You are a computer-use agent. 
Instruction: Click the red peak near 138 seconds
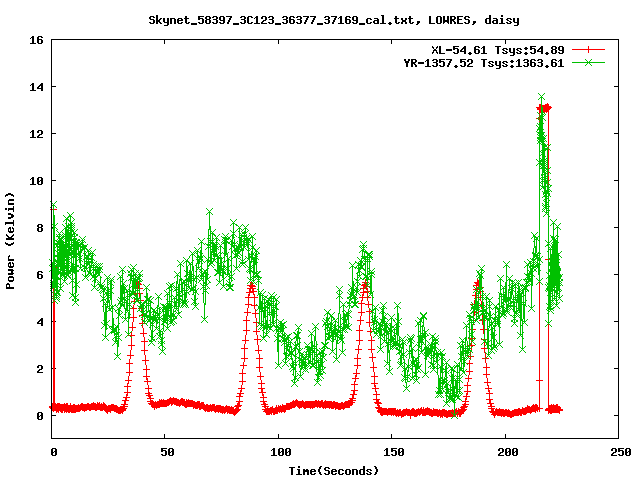pyautogui.click(x=364, y=286)
